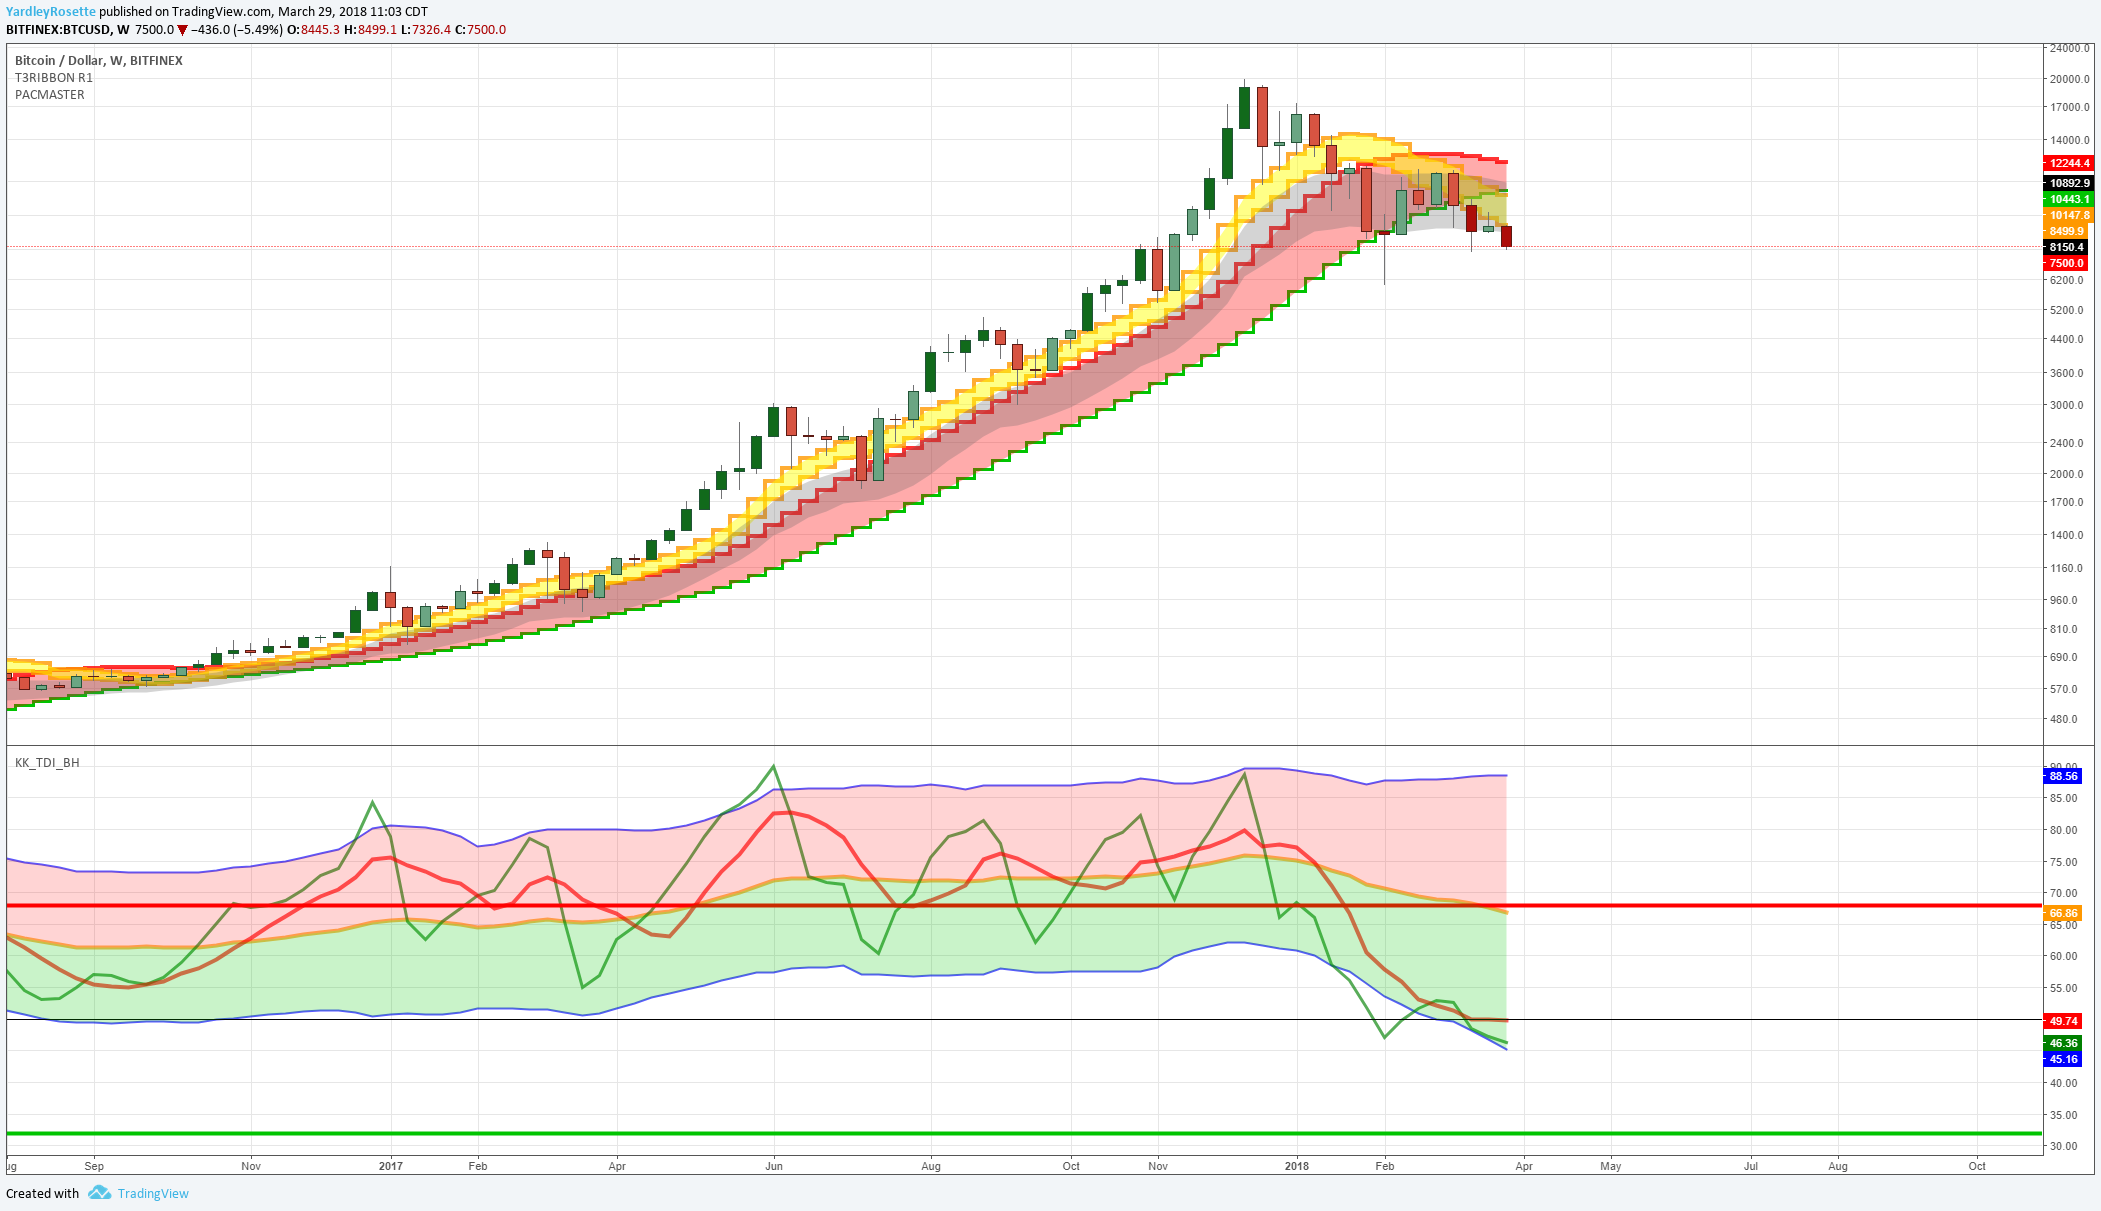Click the 30.00 oscillator axis tick
The height and width of the screenshot is (1211, 2101).
point(2063,1146)
